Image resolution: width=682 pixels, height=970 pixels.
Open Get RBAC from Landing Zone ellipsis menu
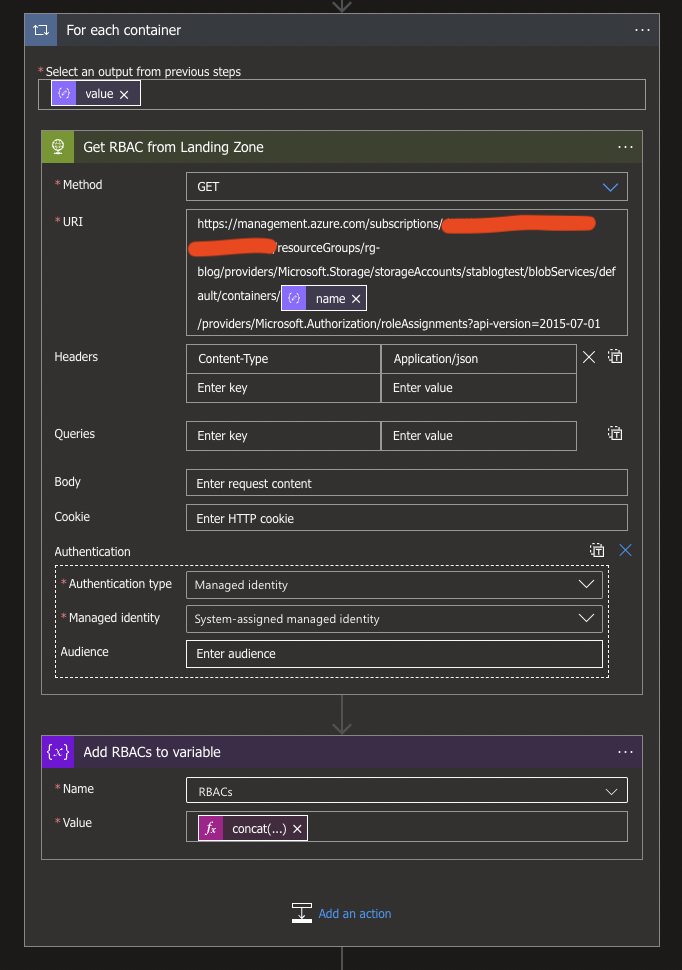point(625,147)
